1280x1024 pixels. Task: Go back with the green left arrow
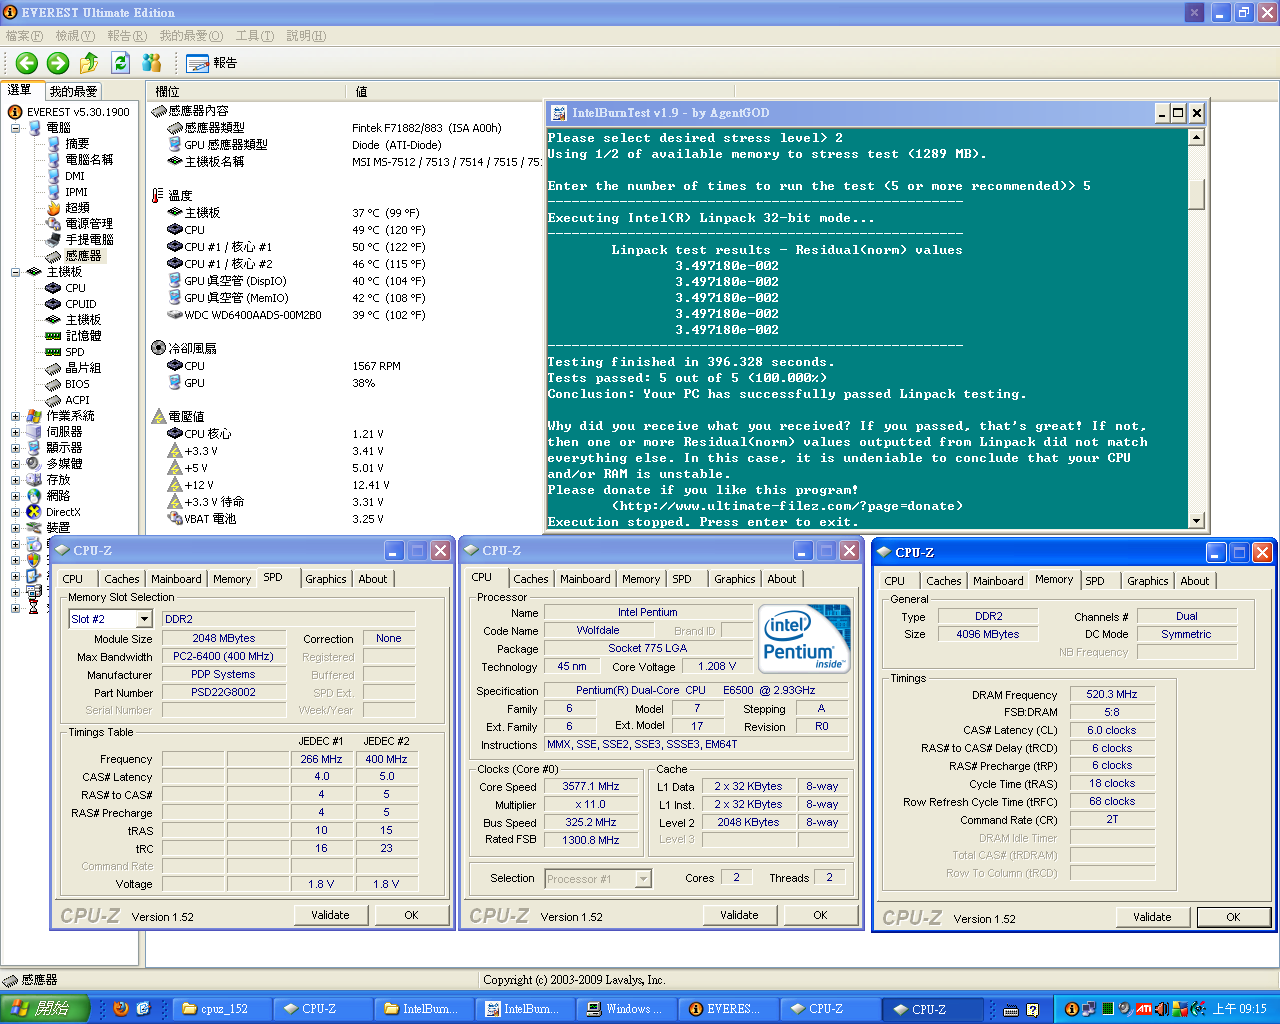[x=26, y=63]
